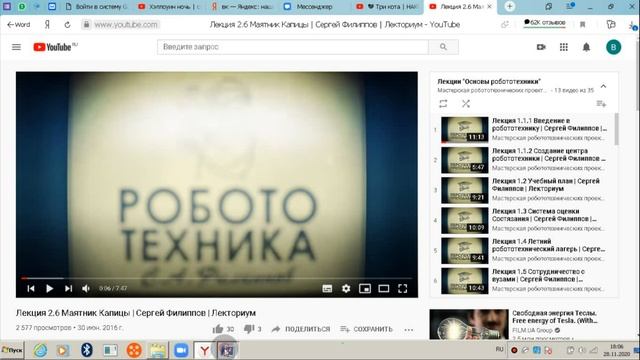Open Zoom from the taskbar
Viewport: 640px width, 360px height.
click(181, 350)
